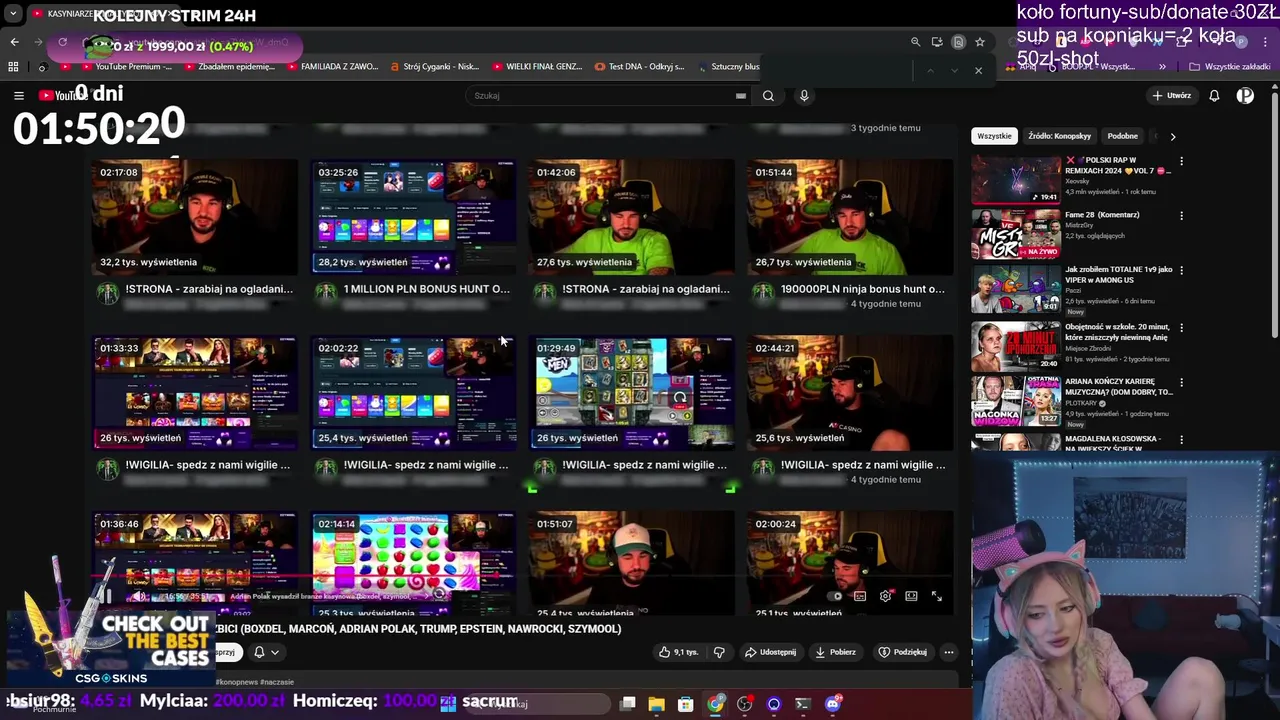Open the Test DNA bookmark

click(640, 67)
